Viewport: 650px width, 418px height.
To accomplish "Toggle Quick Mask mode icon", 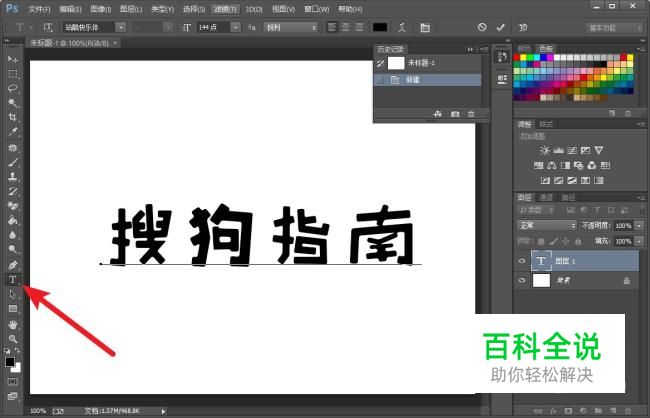I will [x=12, y=382].
